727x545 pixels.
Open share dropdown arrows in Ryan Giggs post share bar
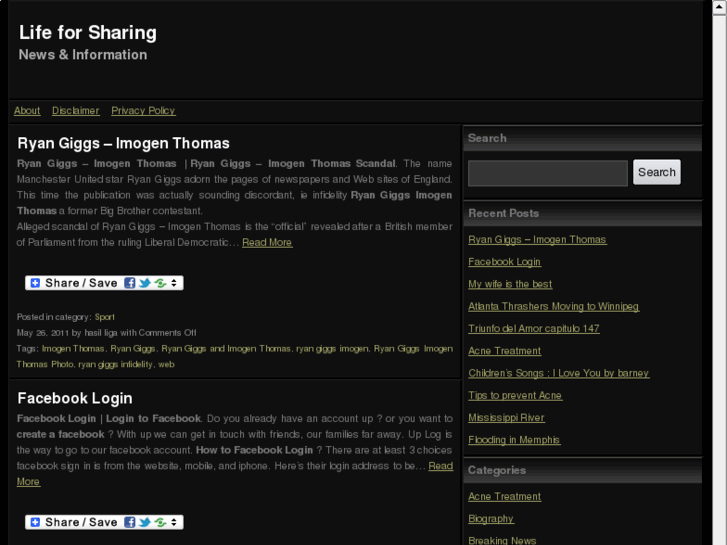click(x=174, y=283)
